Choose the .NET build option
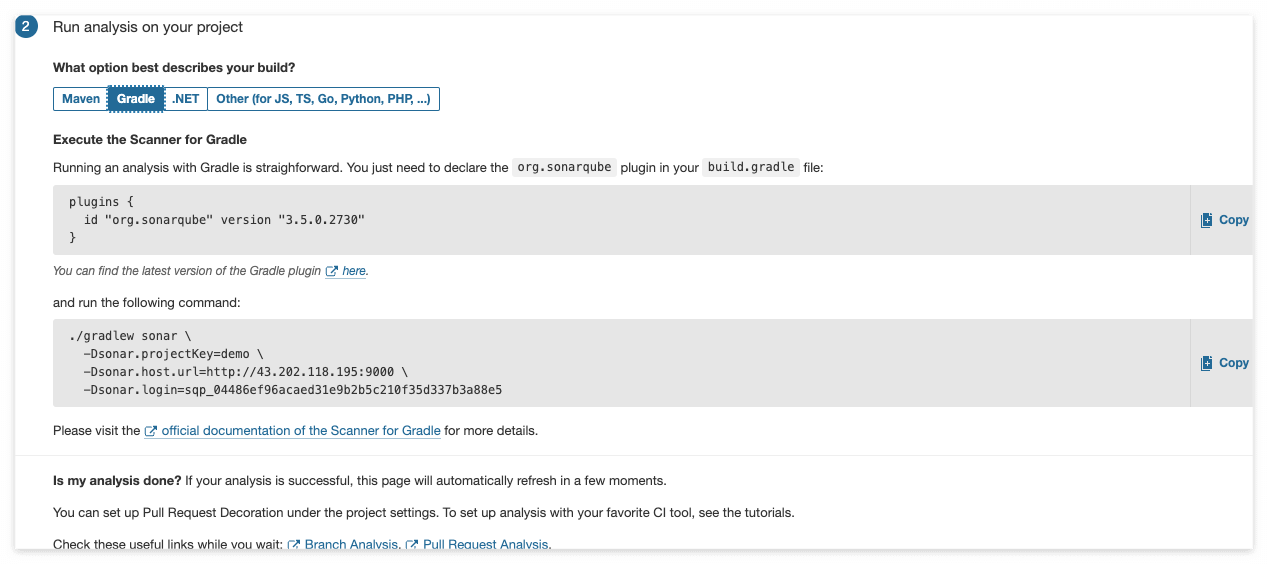1268x564 pixels. tap(186, 99)
